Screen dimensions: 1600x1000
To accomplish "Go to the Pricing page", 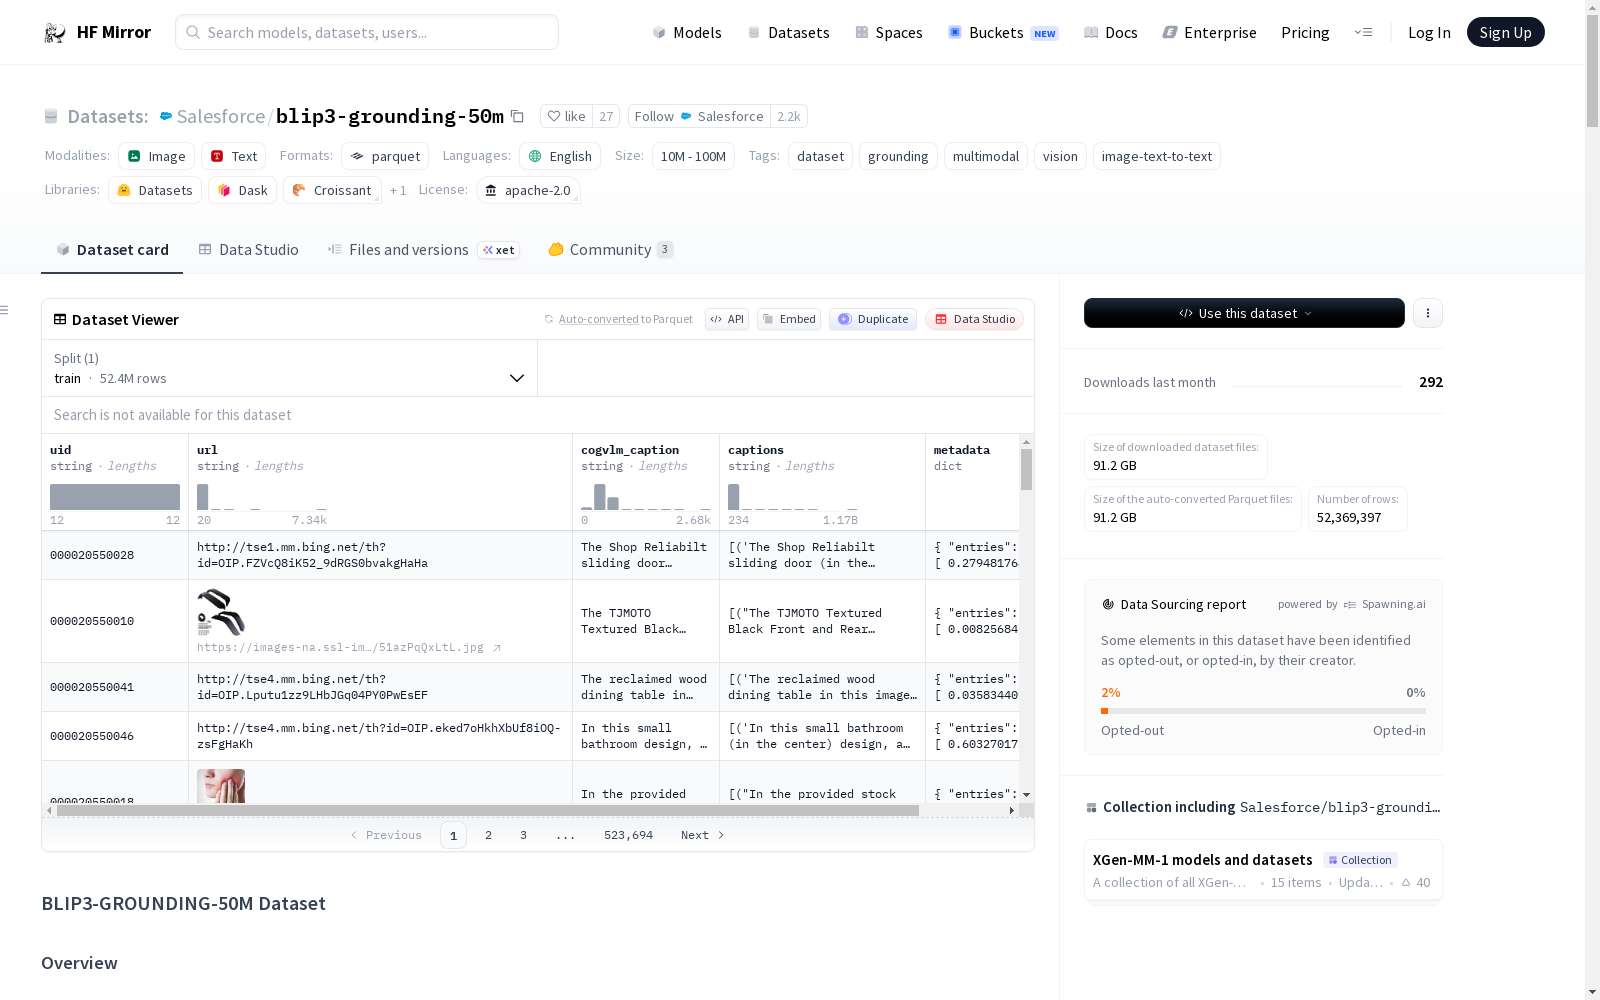I will pyautogui.click(x=1305, y=32).
